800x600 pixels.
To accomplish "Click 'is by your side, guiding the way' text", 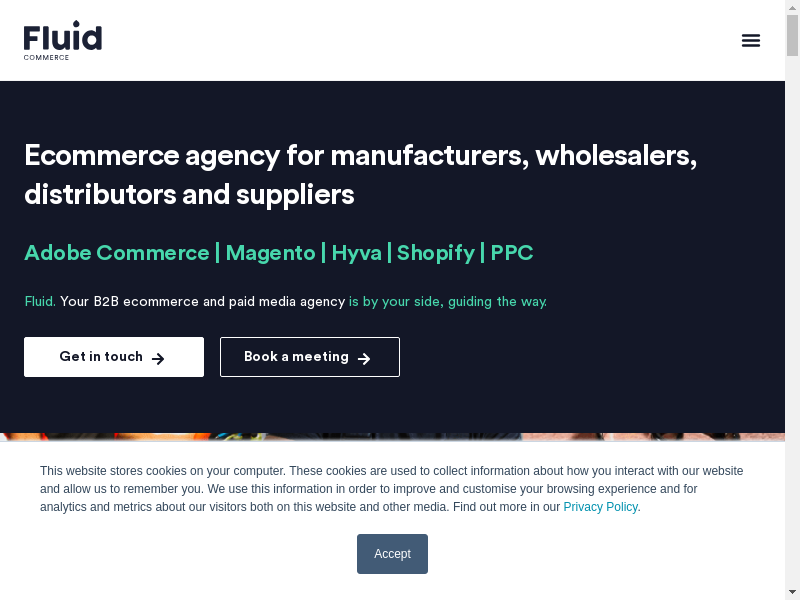I will point(447,302).
